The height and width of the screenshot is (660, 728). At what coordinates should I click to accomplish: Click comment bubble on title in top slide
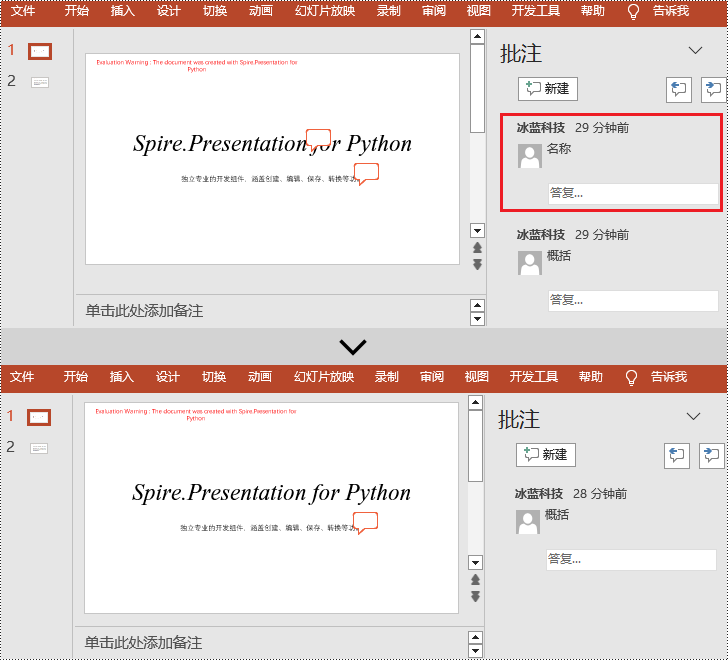pos(318,139)
